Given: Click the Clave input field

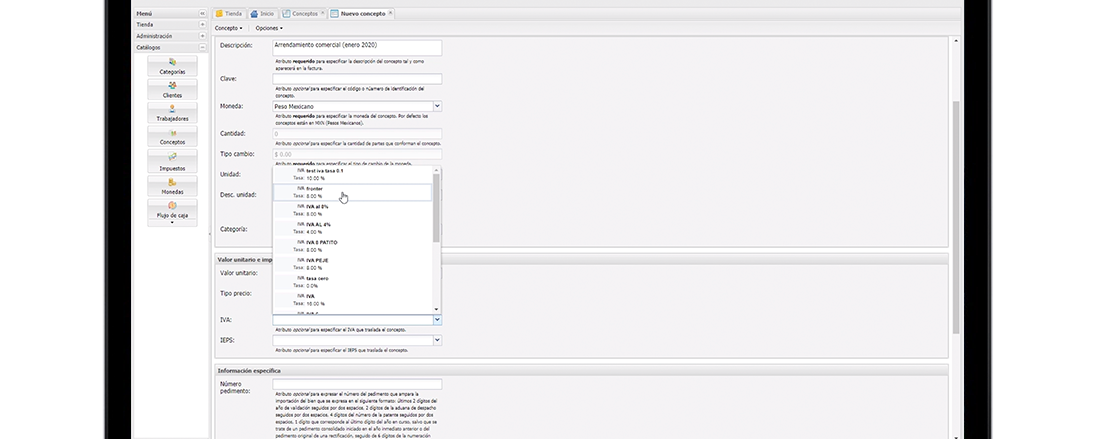Looking at the screenshot, I should (x=357, y=79).
